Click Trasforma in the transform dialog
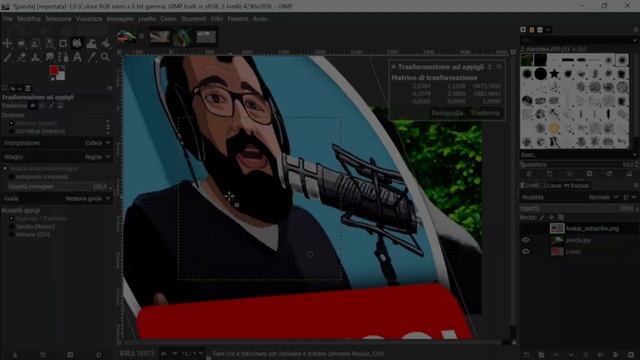 (x=485, y=113)
